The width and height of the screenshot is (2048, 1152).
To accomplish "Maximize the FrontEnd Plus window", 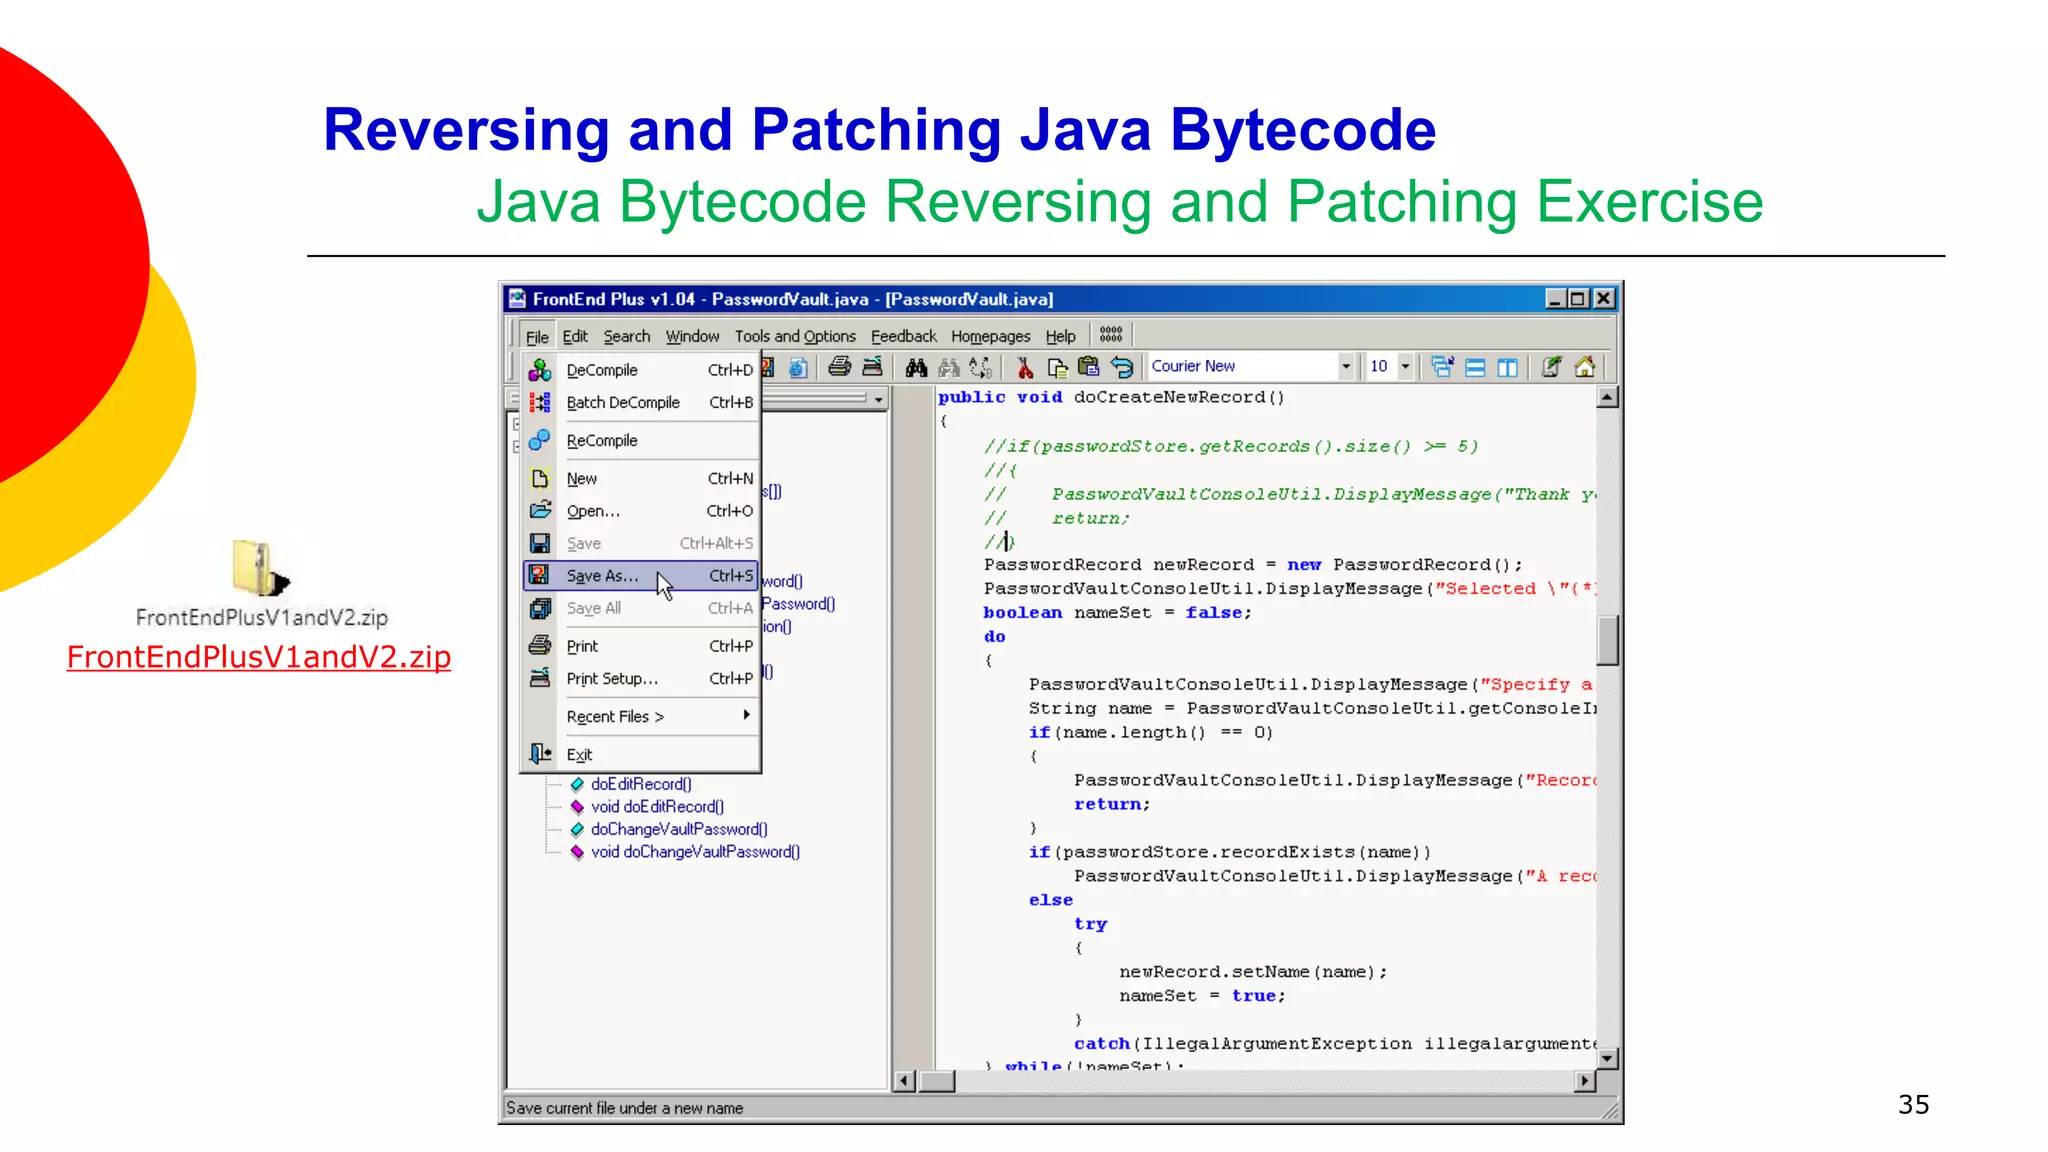I will click(1579, 299).
